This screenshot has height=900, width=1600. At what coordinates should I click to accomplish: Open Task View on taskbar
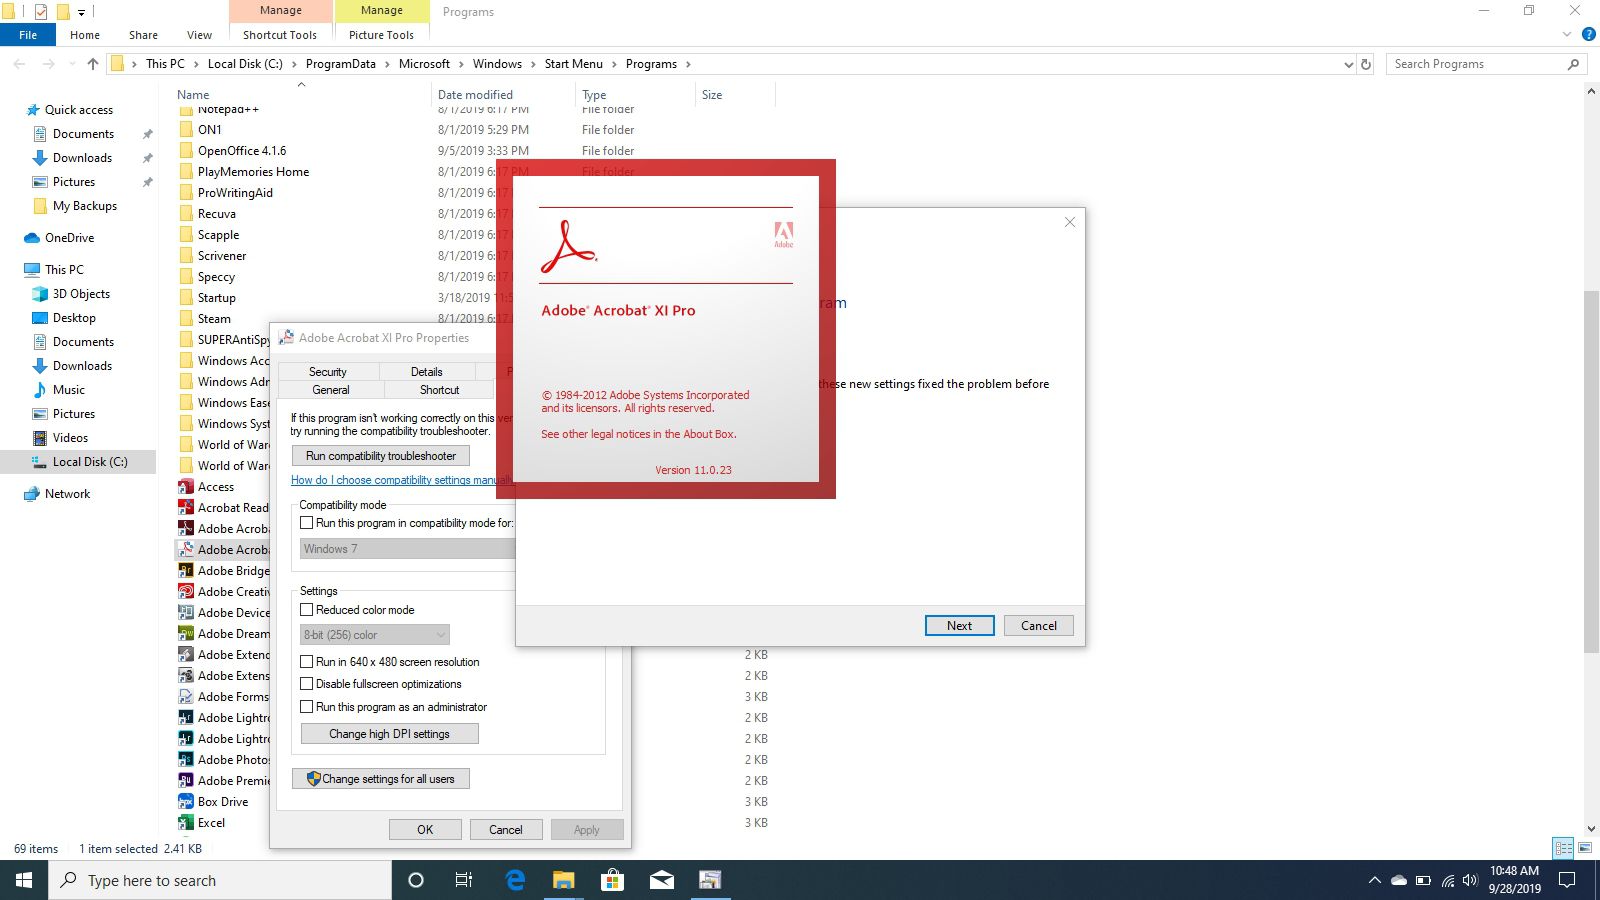(464, 880)
